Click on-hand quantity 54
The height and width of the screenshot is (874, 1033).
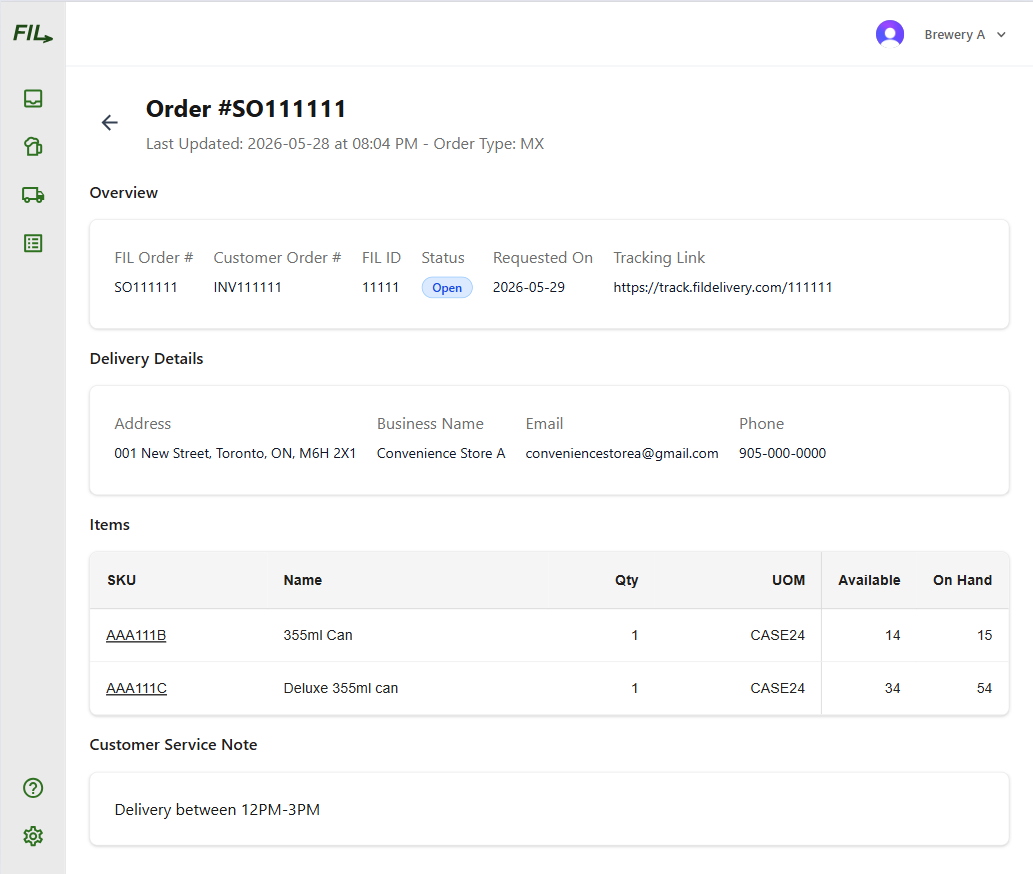[984, 688]
